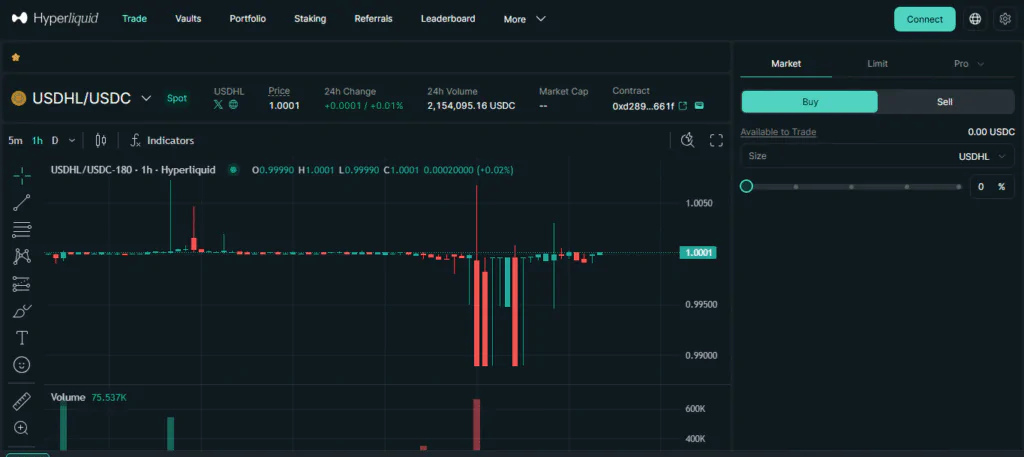
Task: Click the order size percentage slider handle
Action: coord(746,187)
